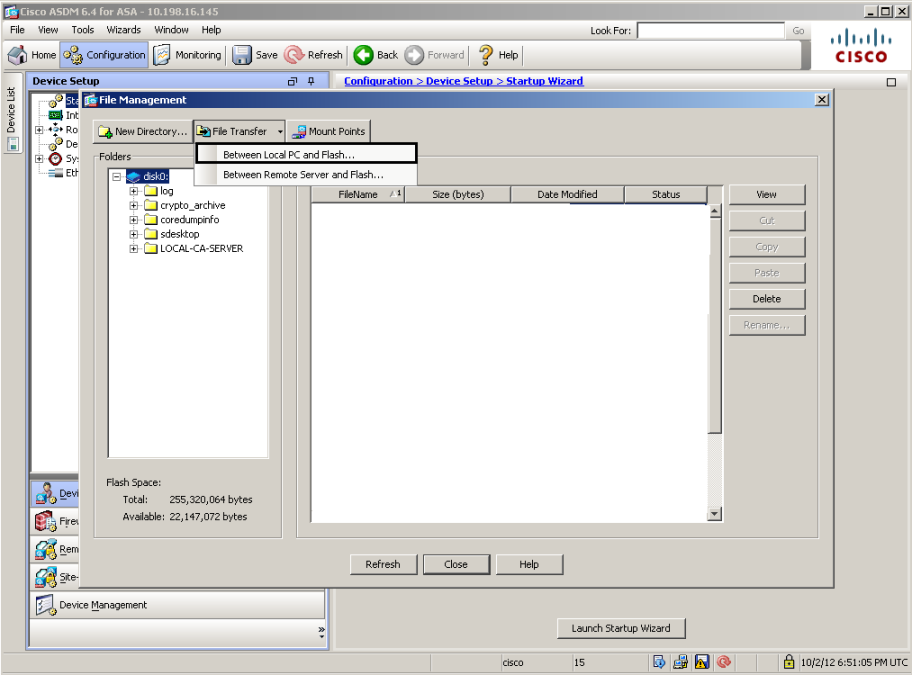This screenshot has height=675, width=912.
Task: Click the Delete file button
Action: tap(767, 299)
